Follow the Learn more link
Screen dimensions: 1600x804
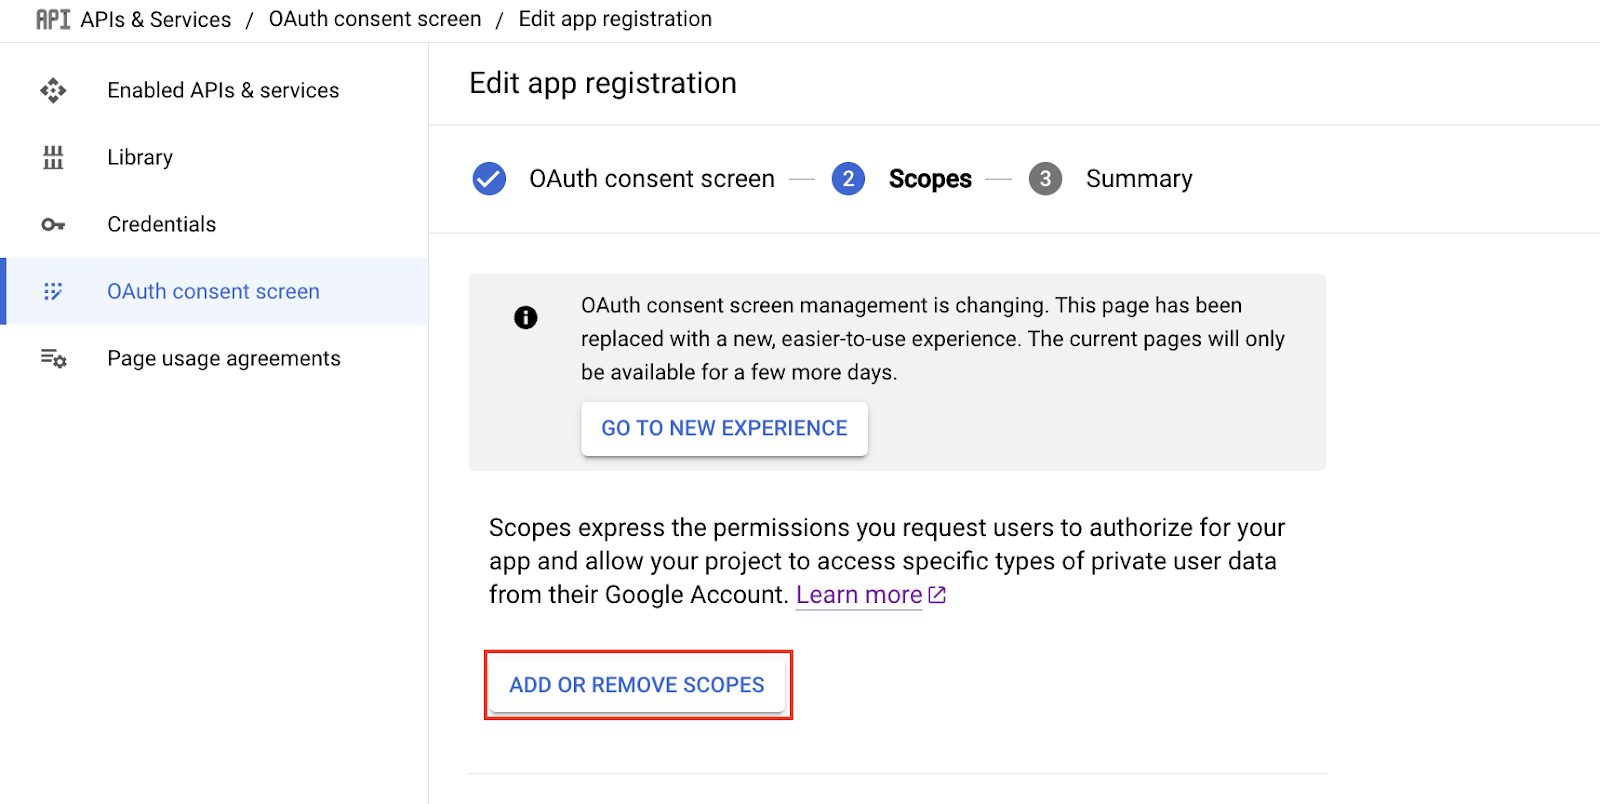coord(858,595)
